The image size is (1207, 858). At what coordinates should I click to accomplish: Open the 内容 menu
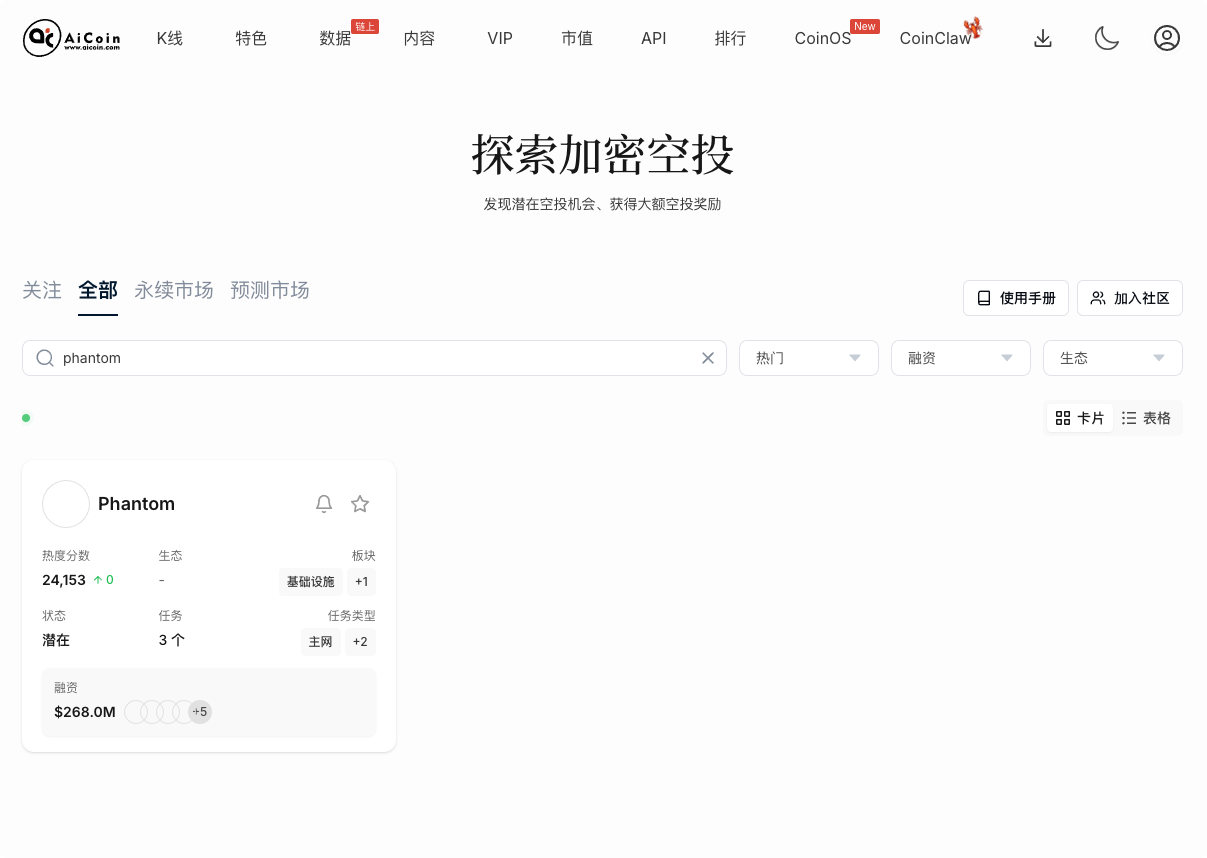(419, 39)
